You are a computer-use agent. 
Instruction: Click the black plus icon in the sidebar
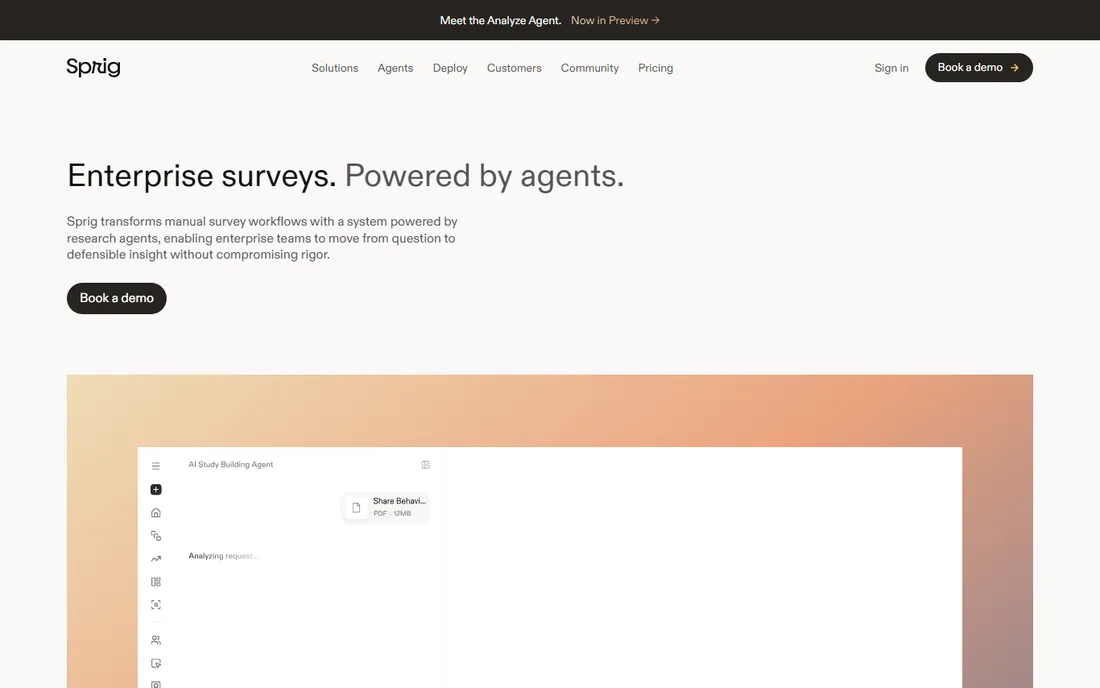pos(156,490)
